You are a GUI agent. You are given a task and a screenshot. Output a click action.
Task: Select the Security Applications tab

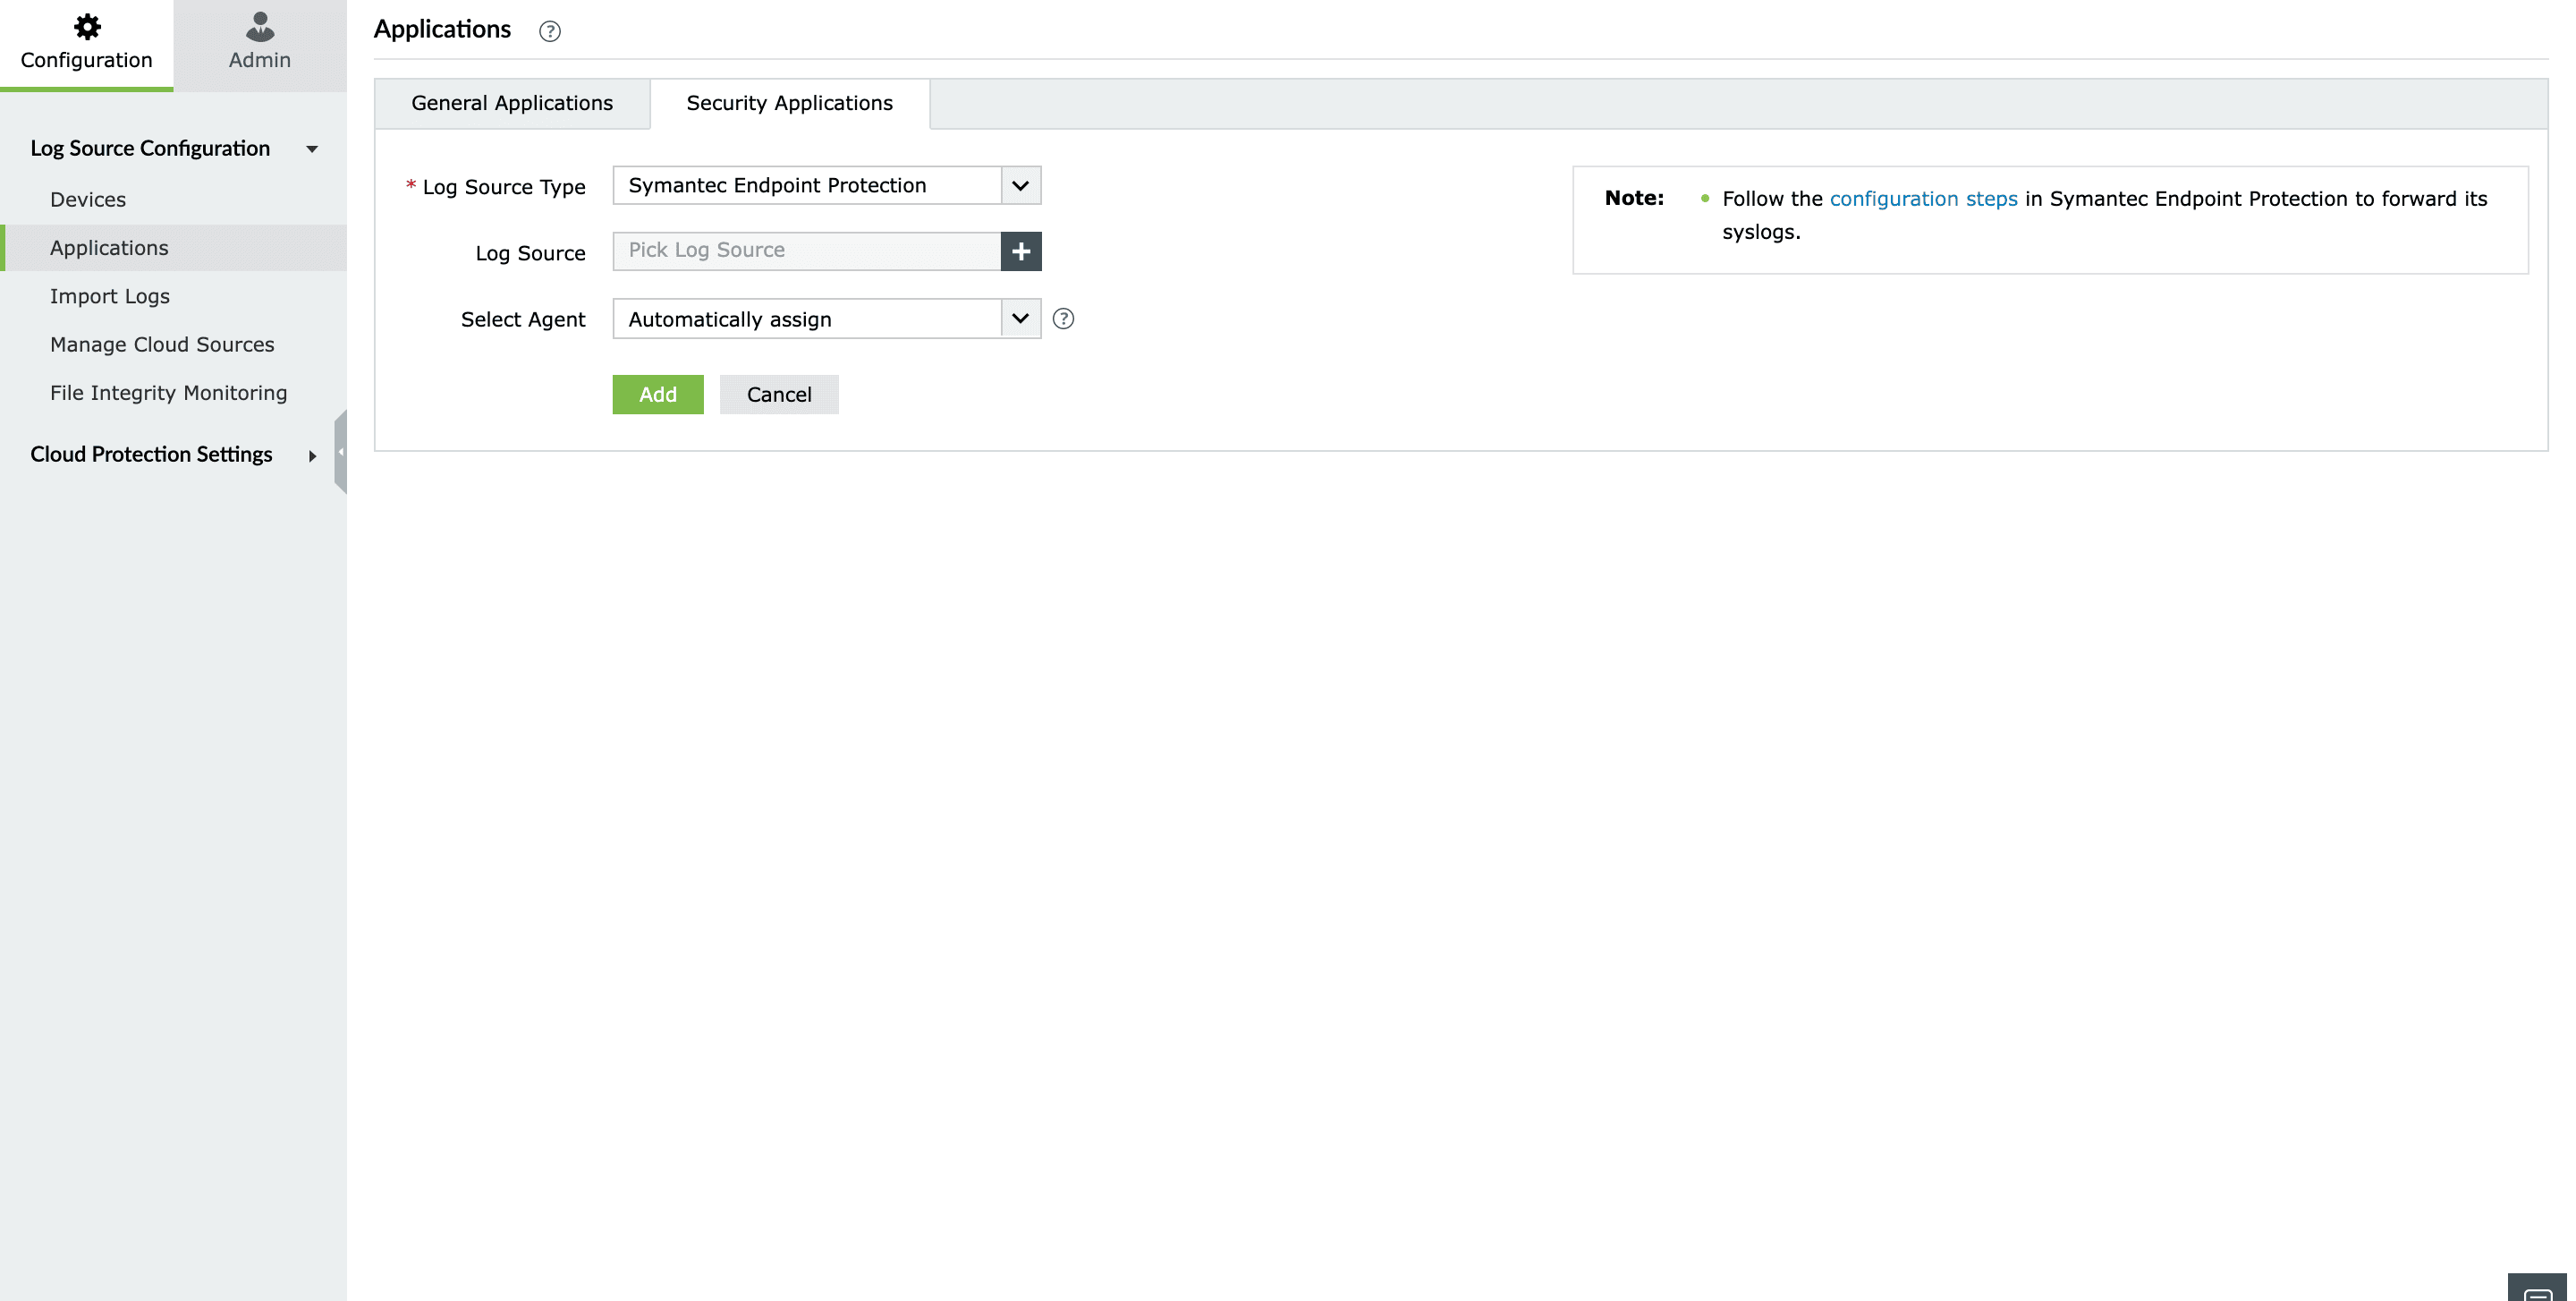tap(789, 103)
